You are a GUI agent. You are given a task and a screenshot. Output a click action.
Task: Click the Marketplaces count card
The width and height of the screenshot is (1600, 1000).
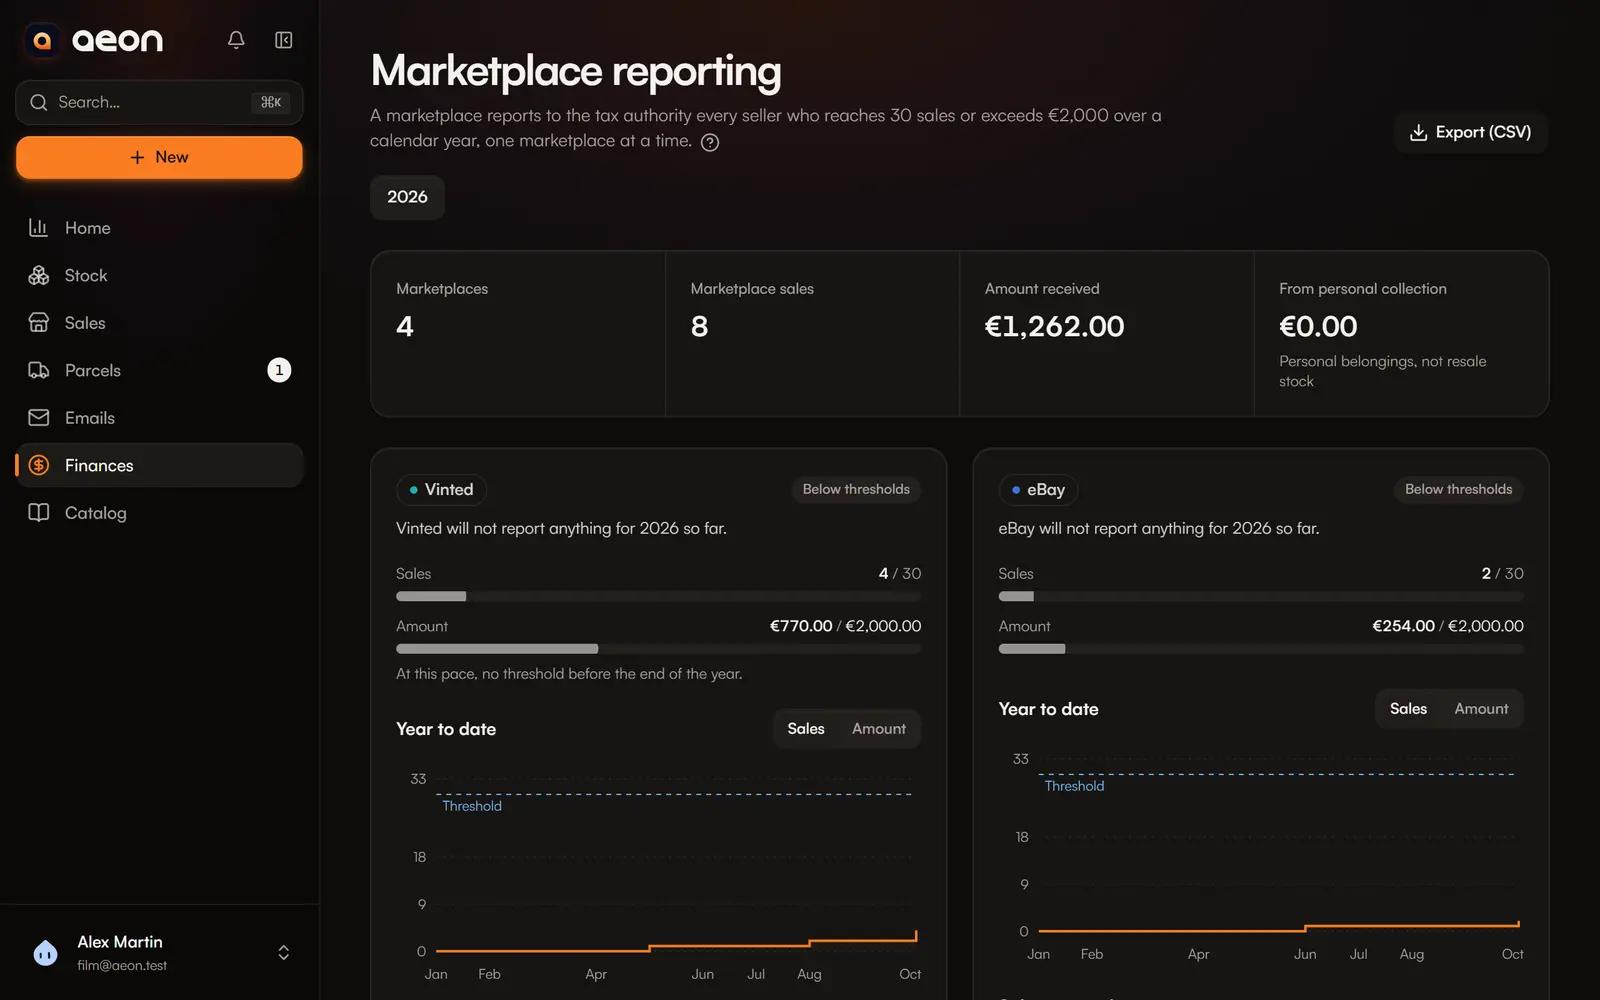[x=518, y=334]
